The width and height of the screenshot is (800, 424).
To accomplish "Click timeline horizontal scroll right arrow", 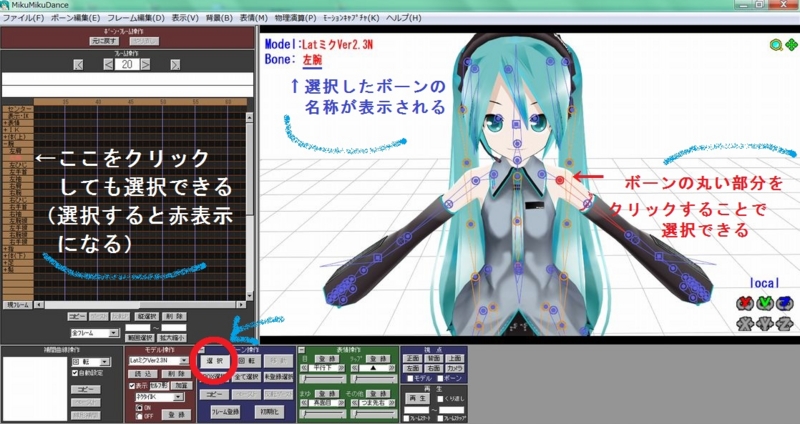I will pyautogui.click(x=241, y=305).
